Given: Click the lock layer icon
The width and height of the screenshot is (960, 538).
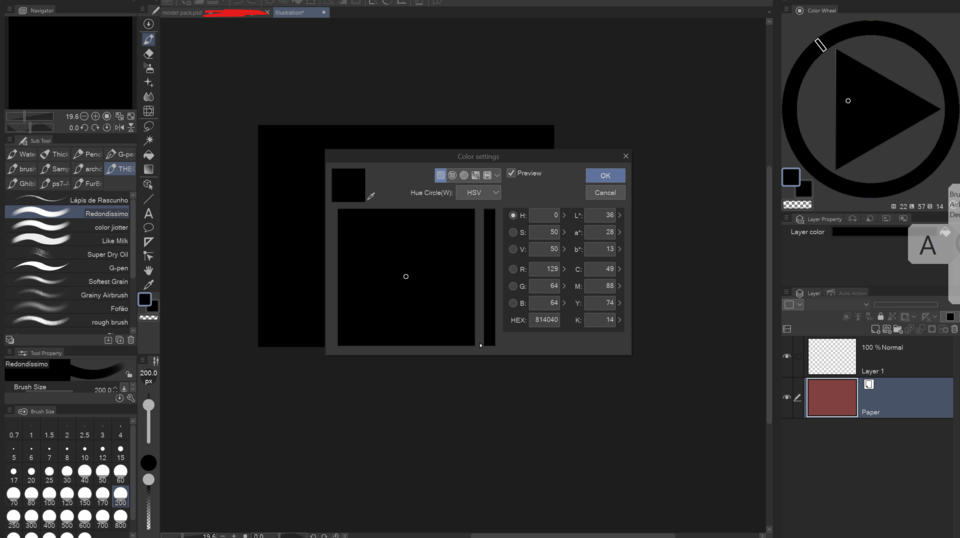Looking at the screenshot, I should (x=880, y=317).
